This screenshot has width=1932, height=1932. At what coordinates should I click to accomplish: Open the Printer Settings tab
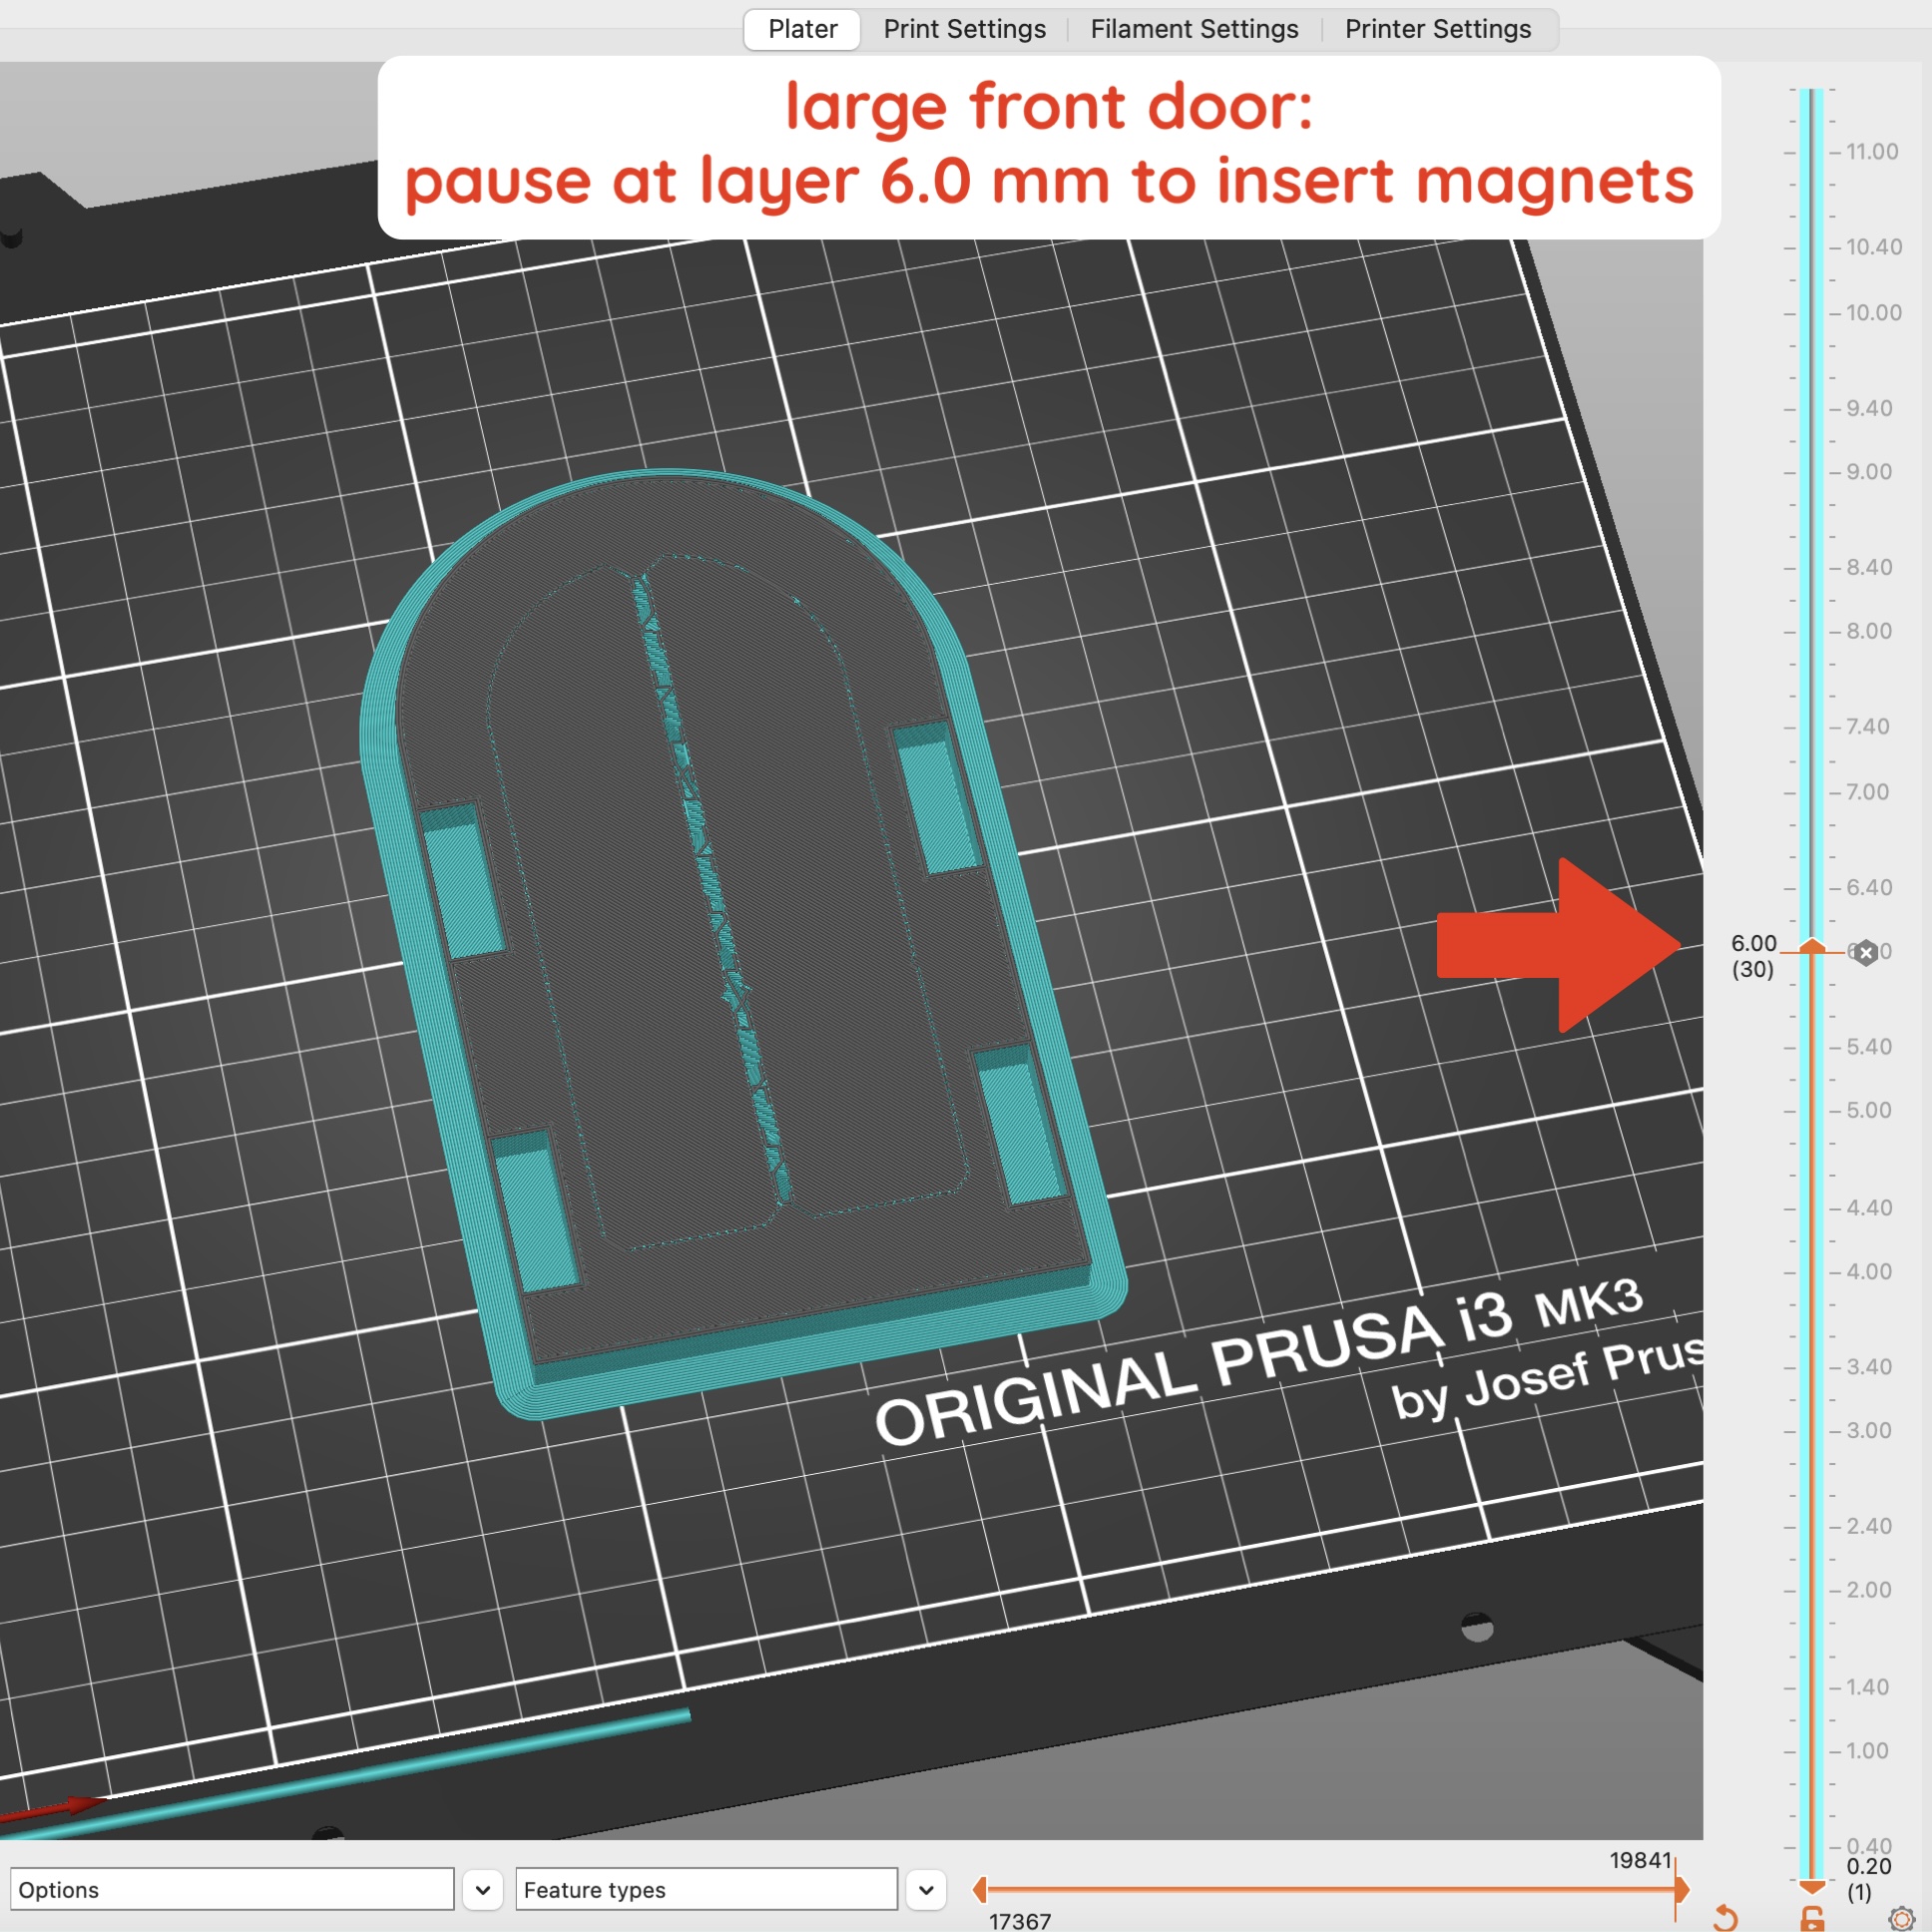[1438, 29]
